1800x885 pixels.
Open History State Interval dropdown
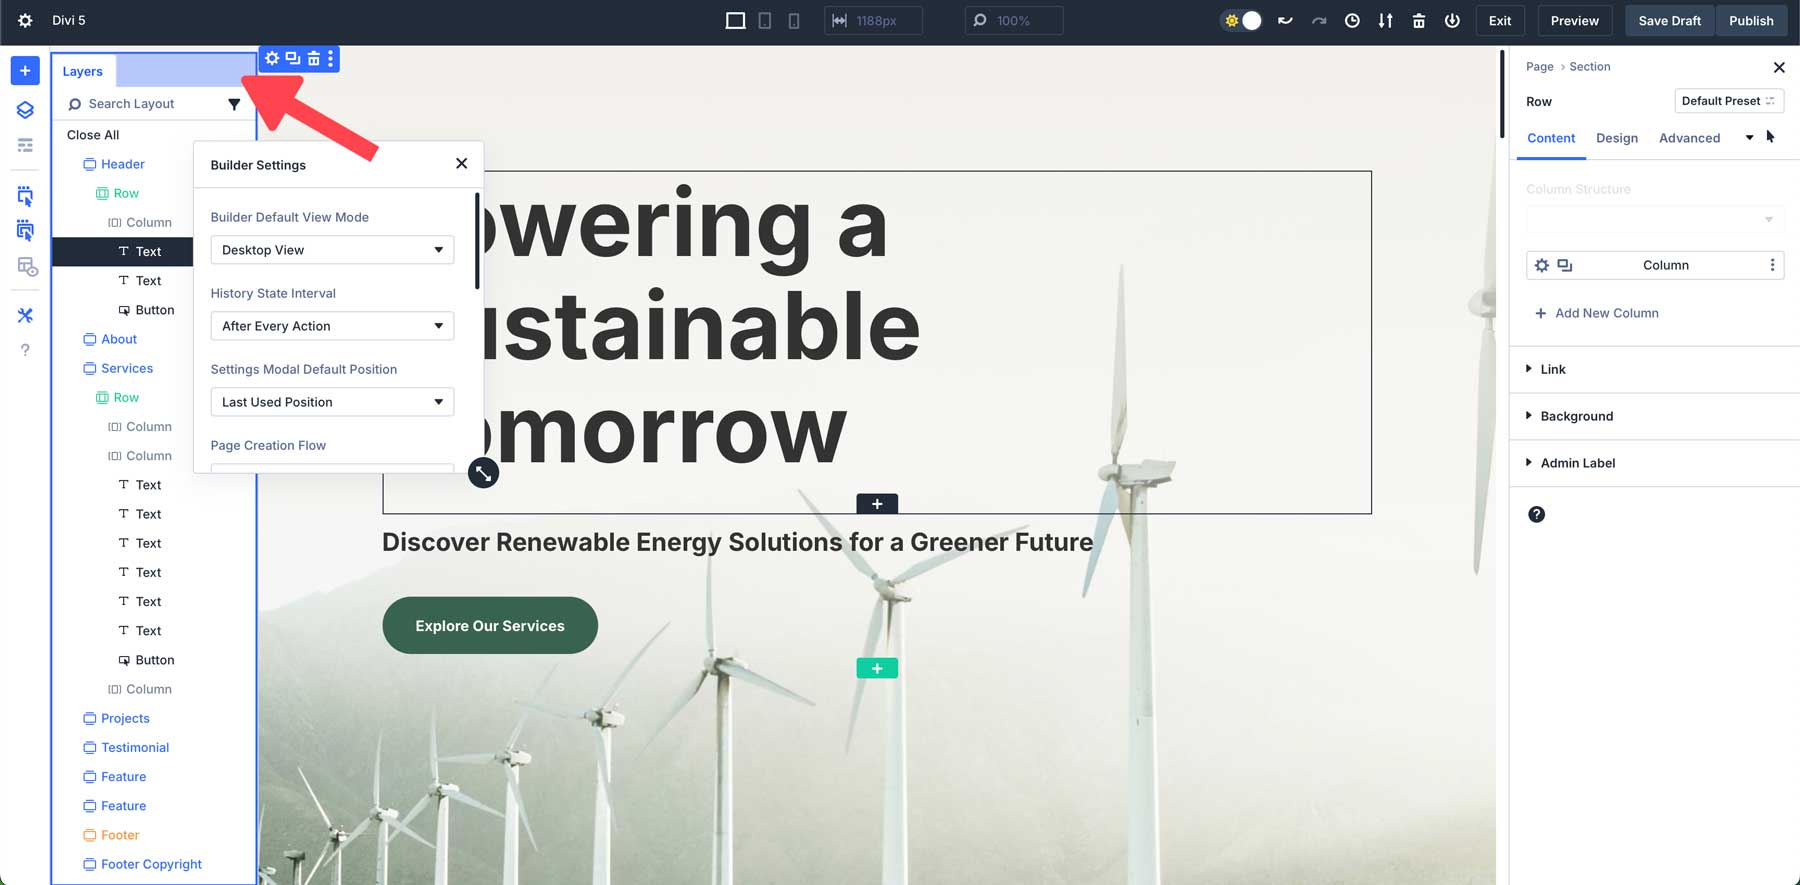(x=332, y=326)
